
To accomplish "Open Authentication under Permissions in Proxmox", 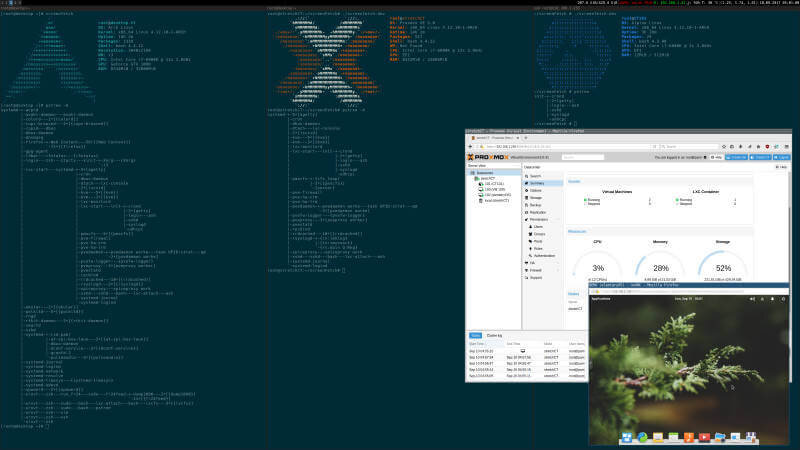I will 544,256.
